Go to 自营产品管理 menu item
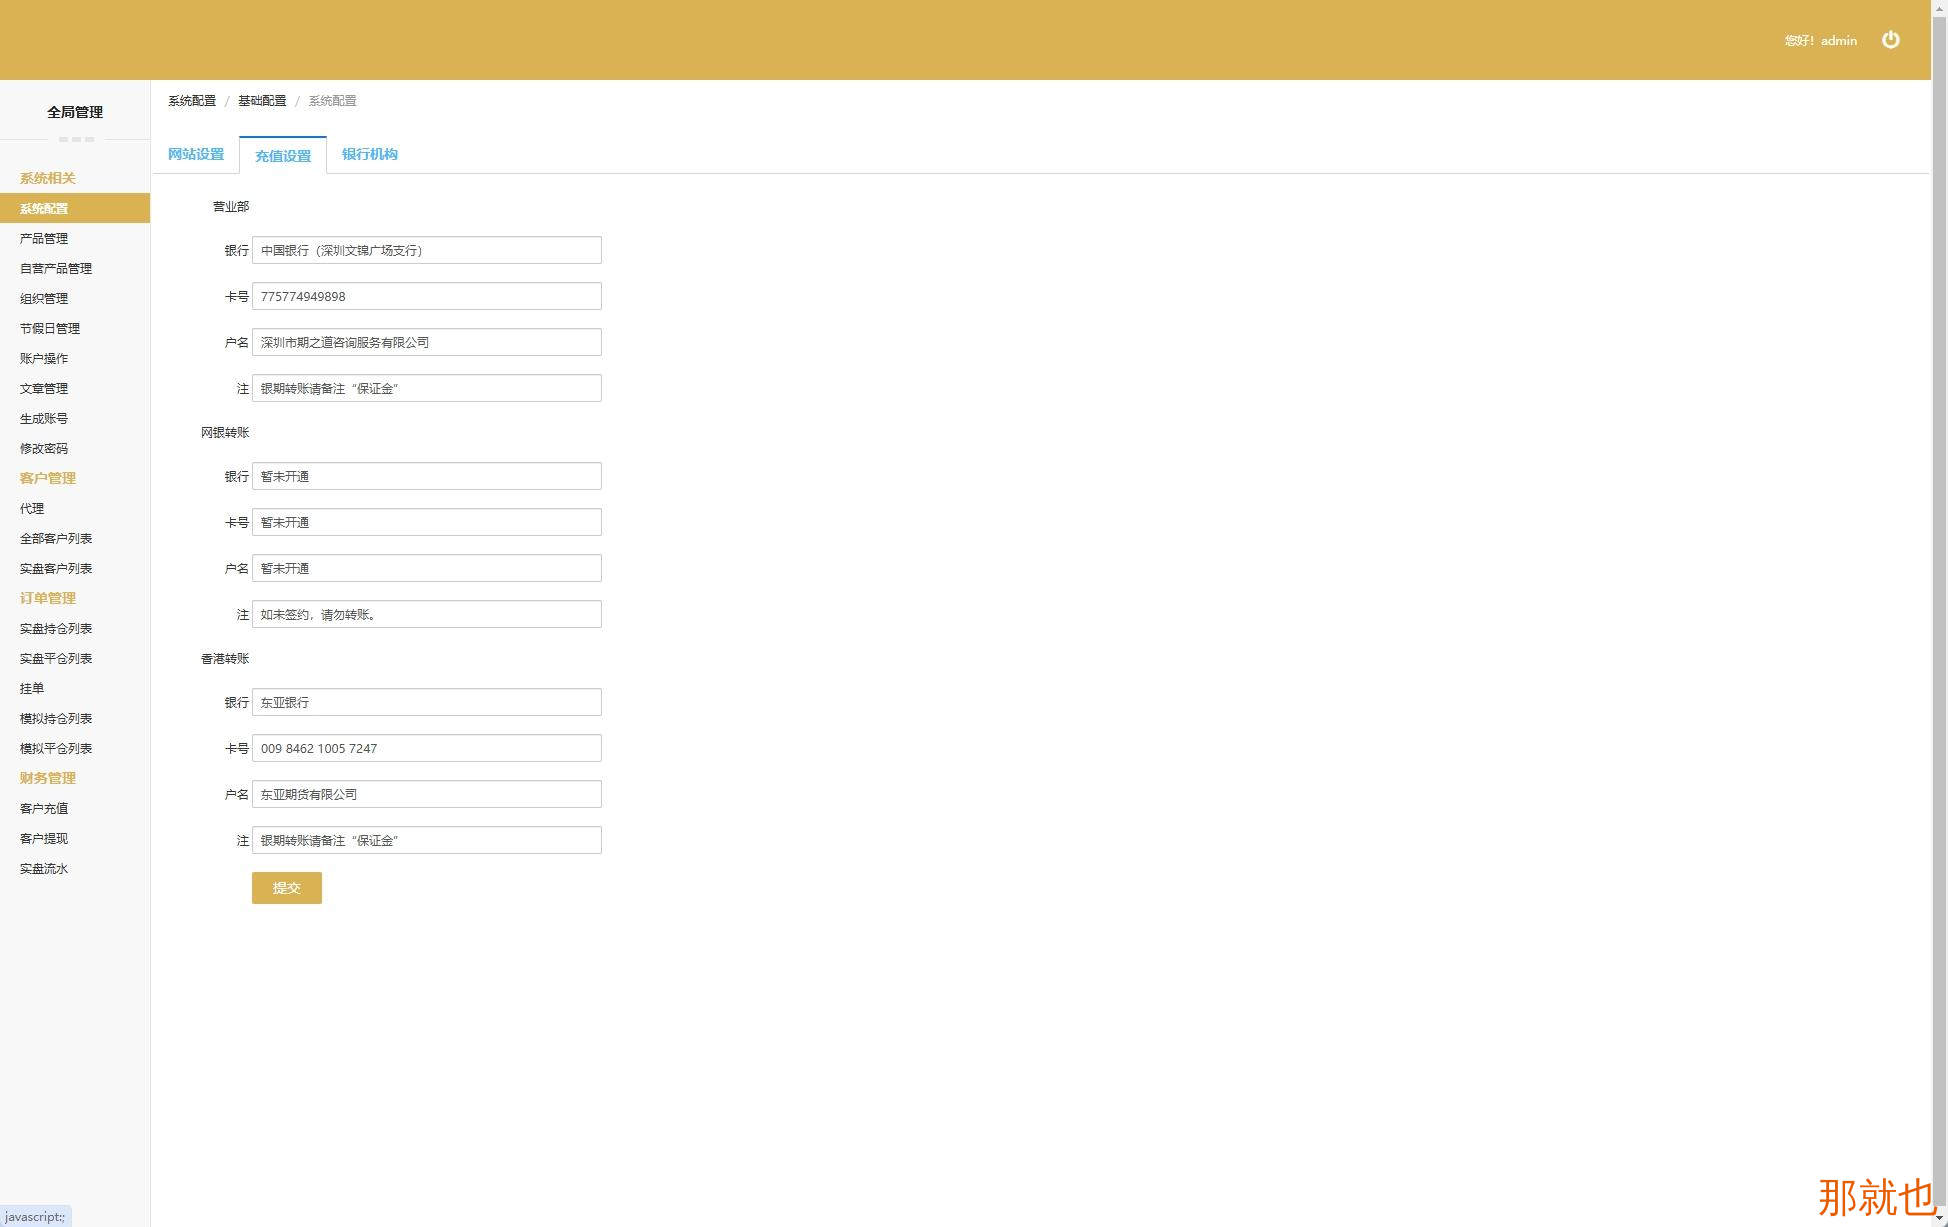Viewport: 1948px width, 1227px height. click(56, 269)
